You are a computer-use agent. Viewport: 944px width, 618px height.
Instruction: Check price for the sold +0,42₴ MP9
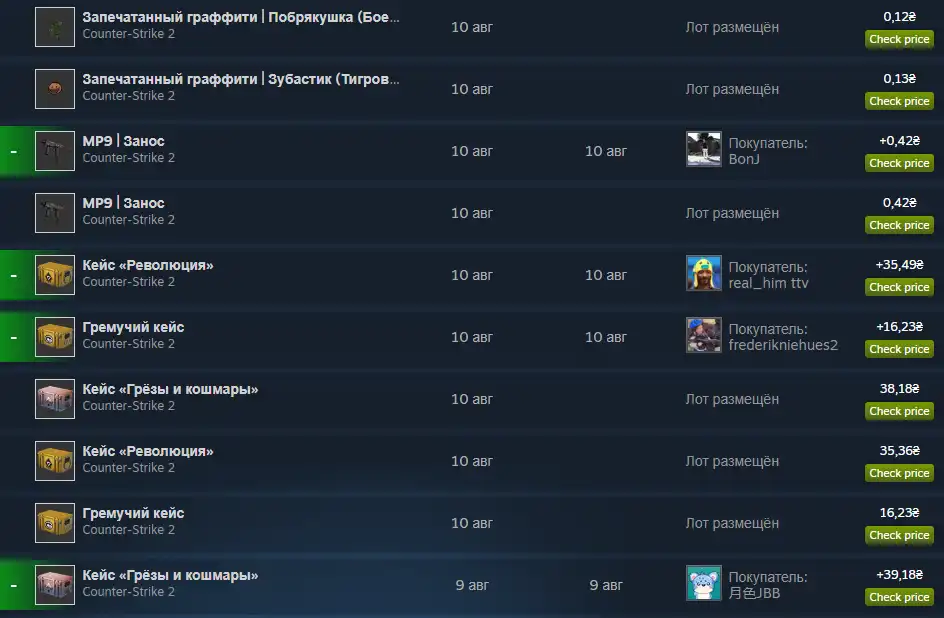tap(899, 163)
